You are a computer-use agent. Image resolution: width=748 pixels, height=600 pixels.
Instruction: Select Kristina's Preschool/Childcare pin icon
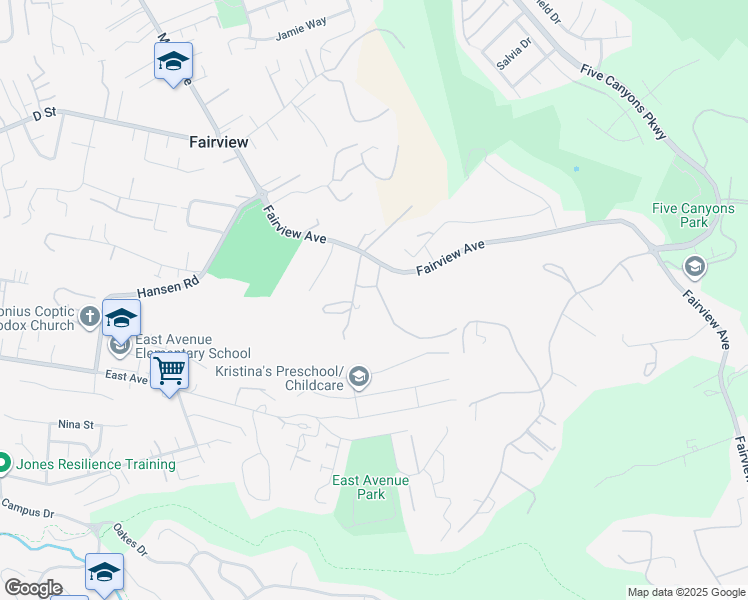pos(359,377)
